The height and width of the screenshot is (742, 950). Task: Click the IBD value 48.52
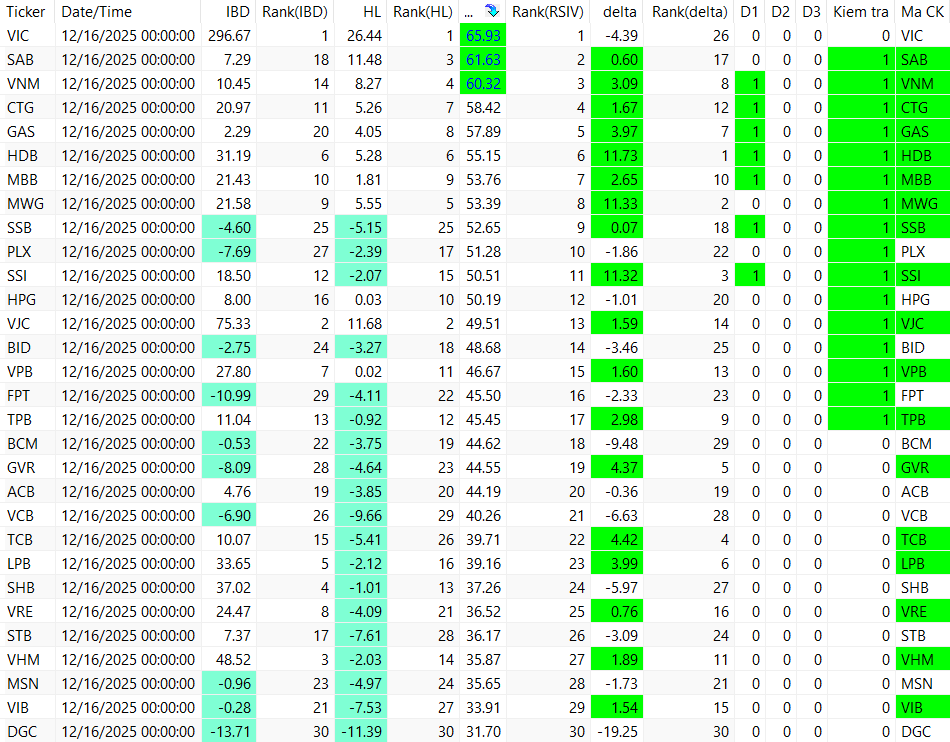(233, 660)
